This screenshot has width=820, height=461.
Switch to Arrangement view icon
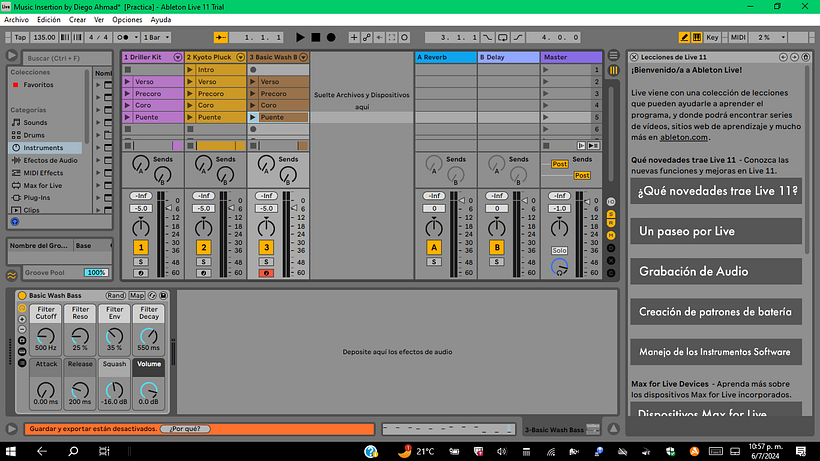pos(613,55)
